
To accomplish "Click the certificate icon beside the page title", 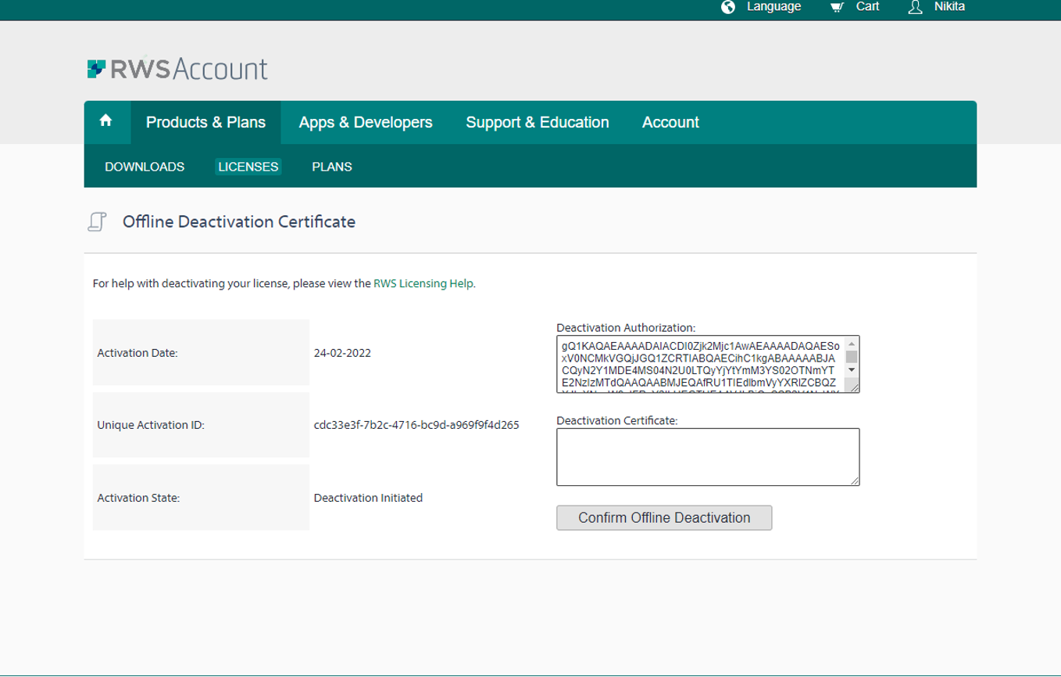I will pyautogui.click(x=96, y=221).
